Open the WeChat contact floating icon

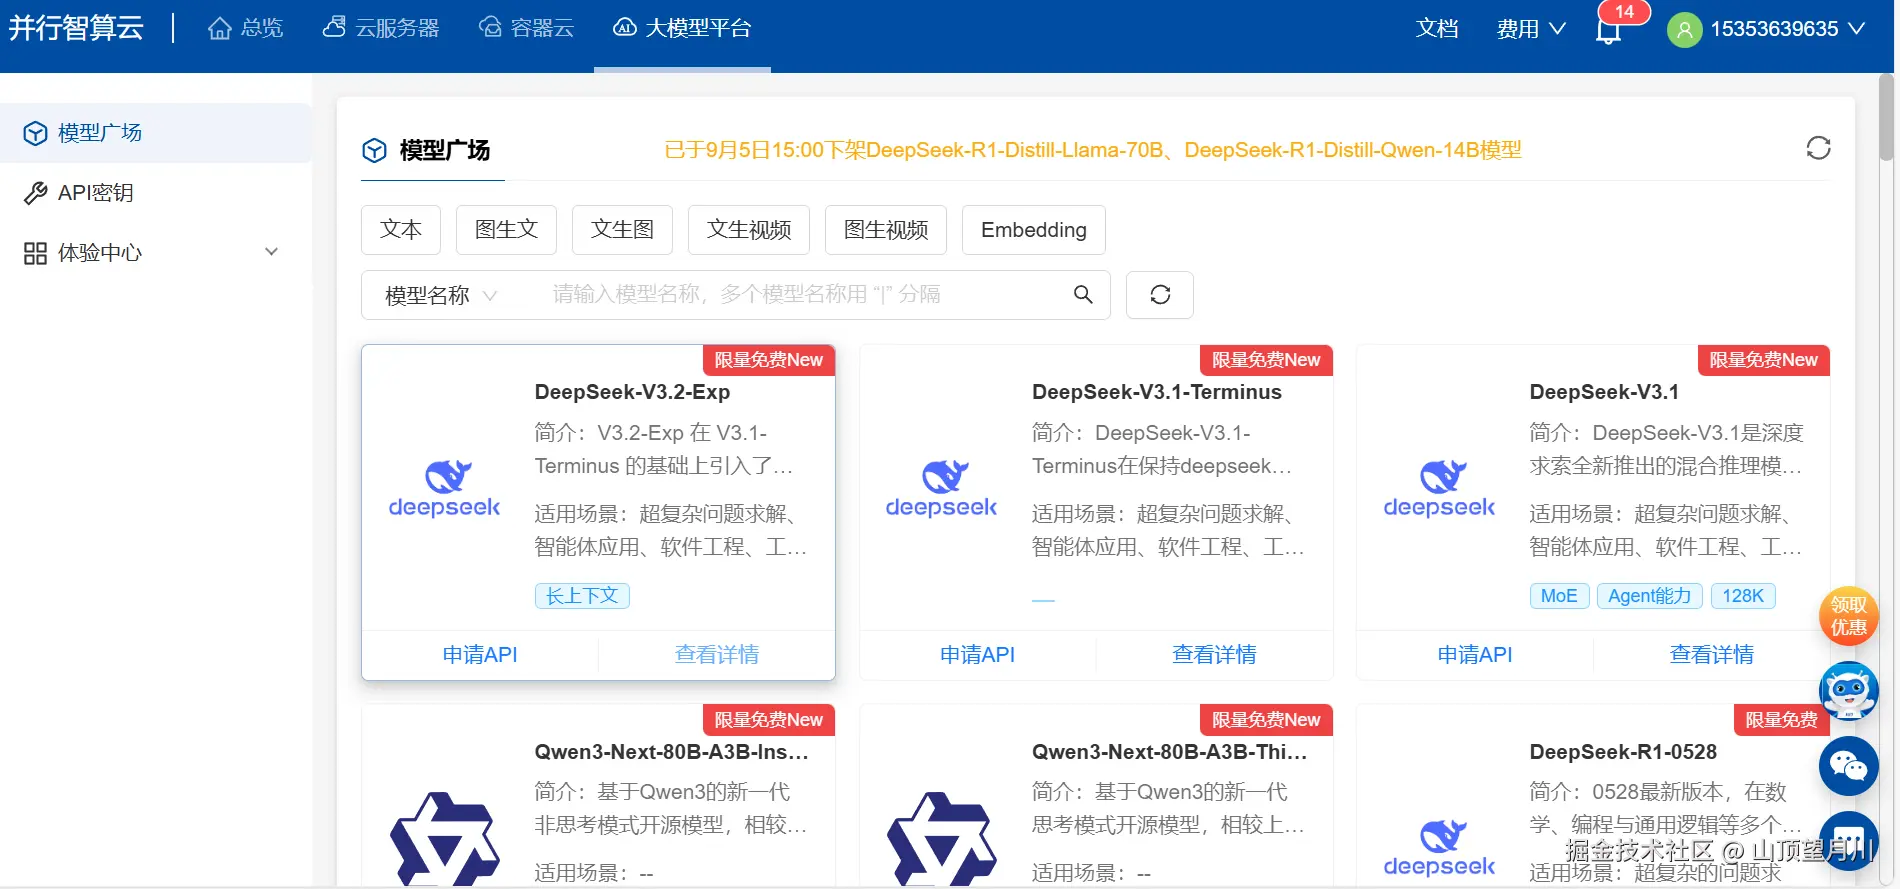pos(1848,766)
